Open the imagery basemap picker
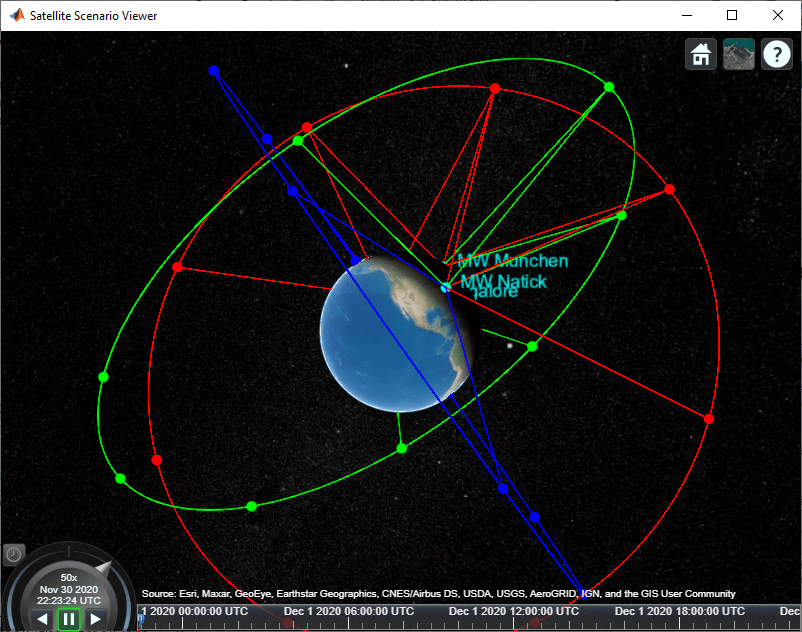Viewport: 802px width, 632px height. pyautogui.click(x=739, y=54)
